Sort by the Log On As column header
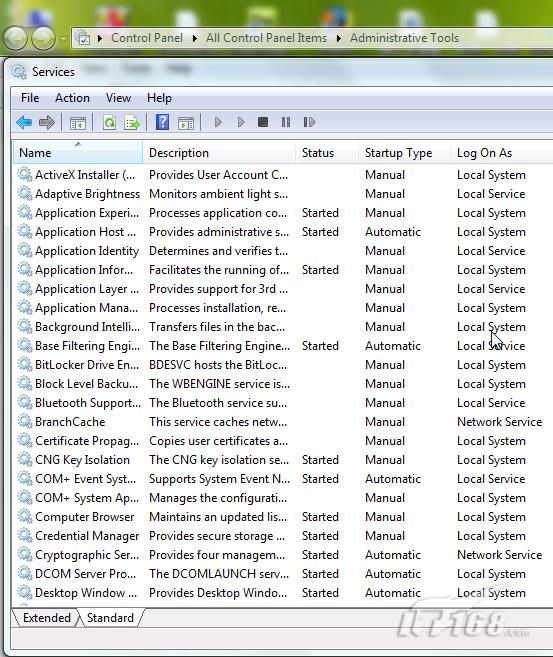The image size is (553, 657). click(x=502, y=153)
